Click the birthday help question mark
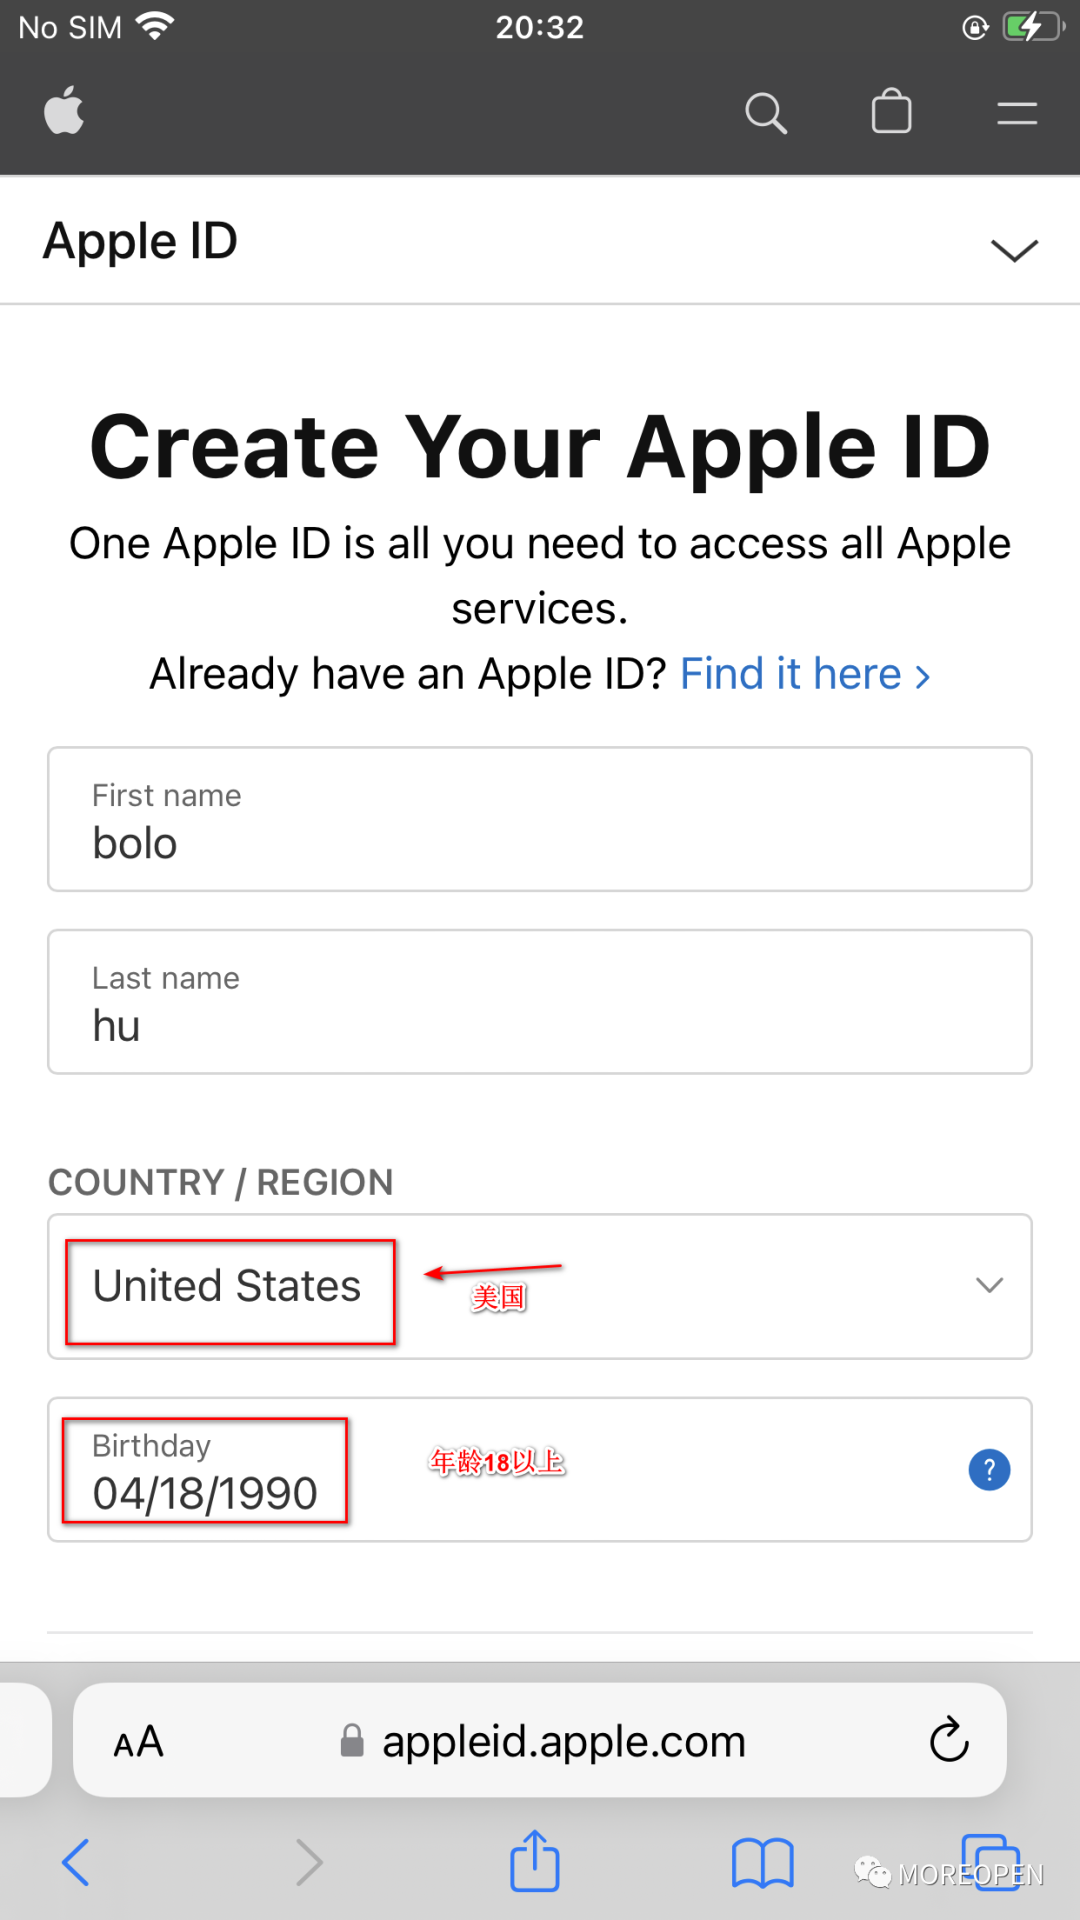The height and width of the screenshot is (1920, 1080). pyautogui.click(x=989, y=1470)
